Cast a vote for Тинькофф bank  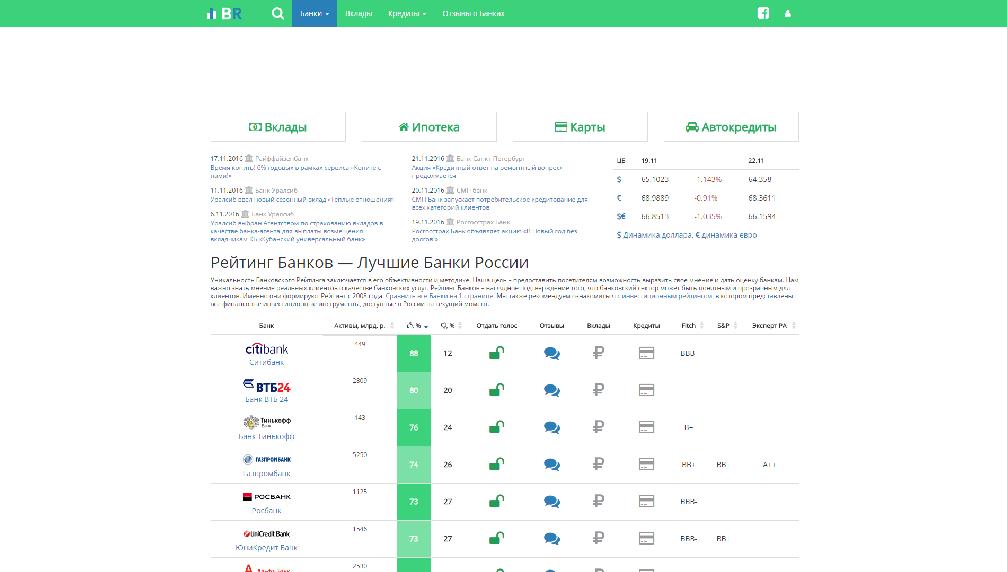point(496,427)
